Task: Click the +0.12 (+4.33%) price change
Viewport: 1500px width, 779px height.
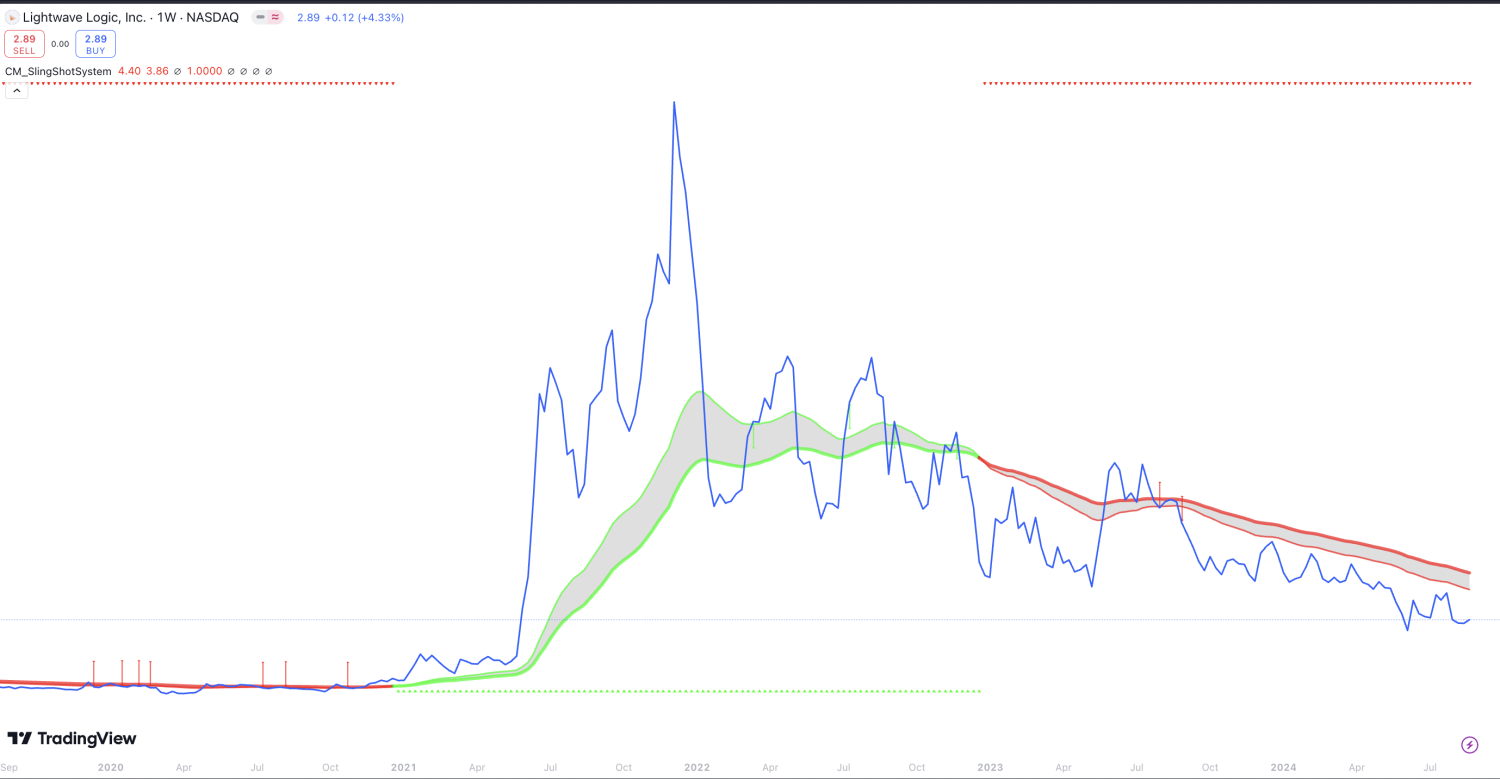Action: (x=364, y=17)
